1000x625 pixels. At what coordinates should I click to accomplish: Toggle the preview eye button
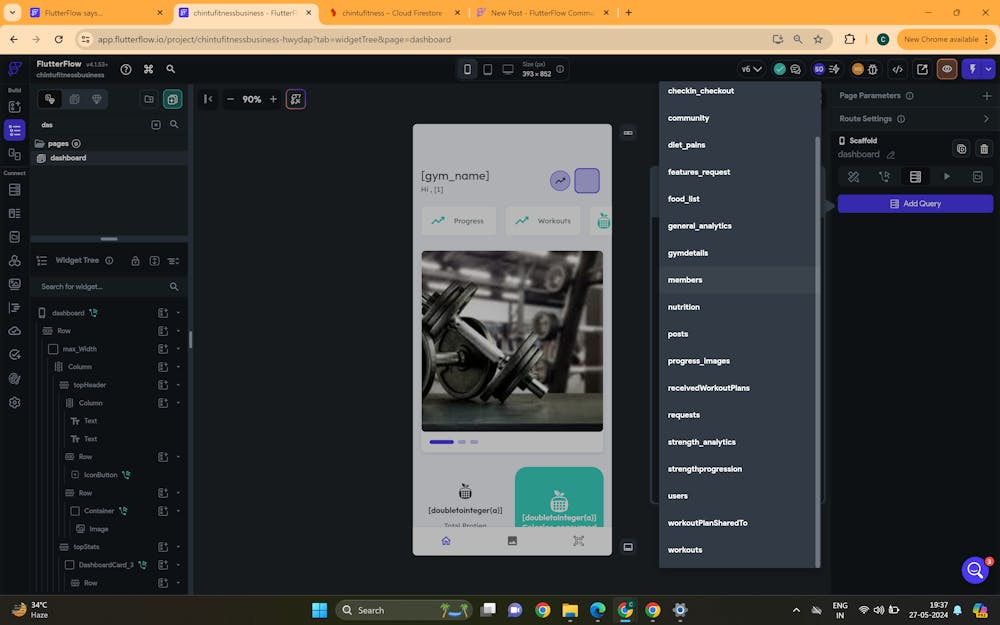[947, 69]
